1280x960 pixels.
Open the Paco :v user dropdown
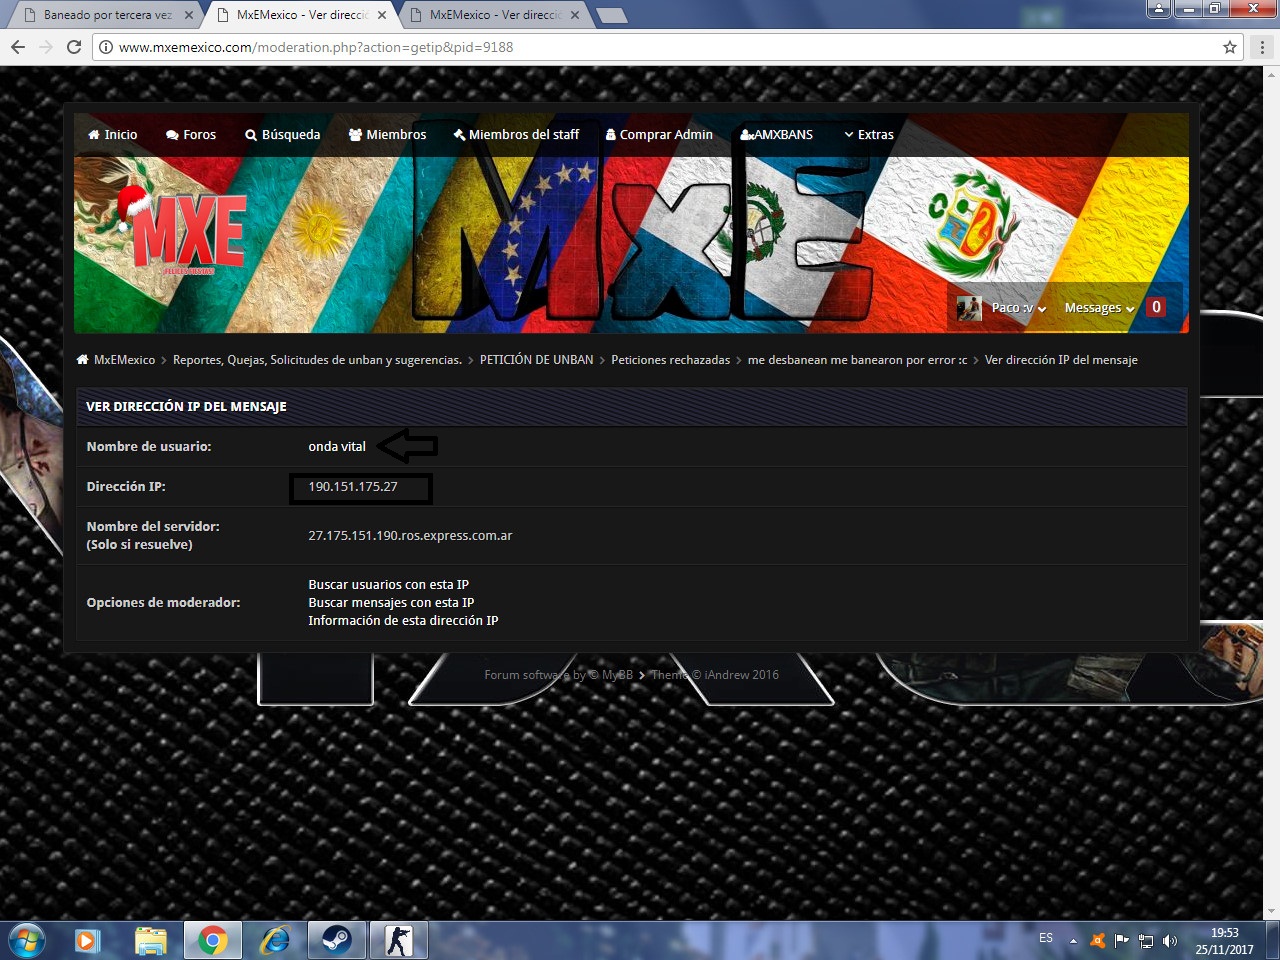pos(1019,308)
